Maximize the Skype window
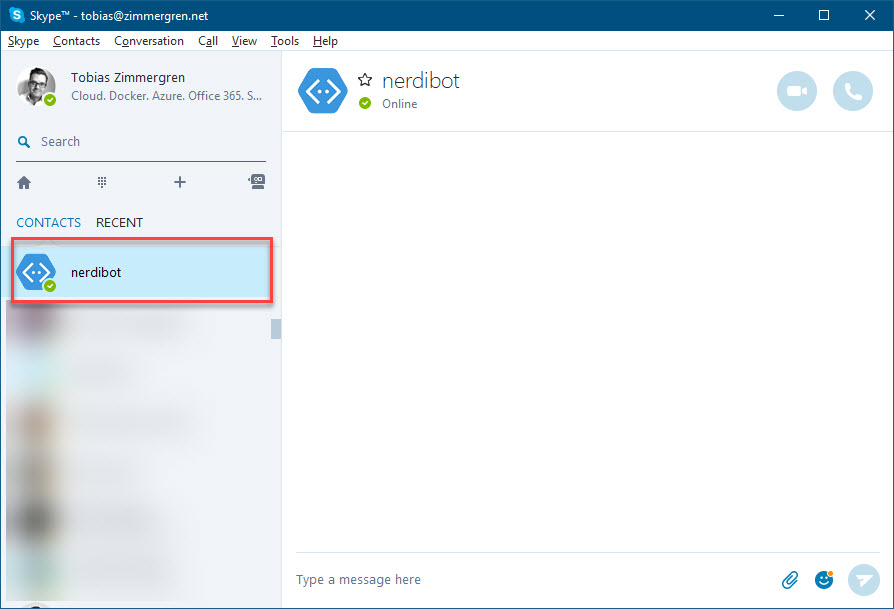The height and width of the screenshot is (609, 894). [x=824, y=15]
